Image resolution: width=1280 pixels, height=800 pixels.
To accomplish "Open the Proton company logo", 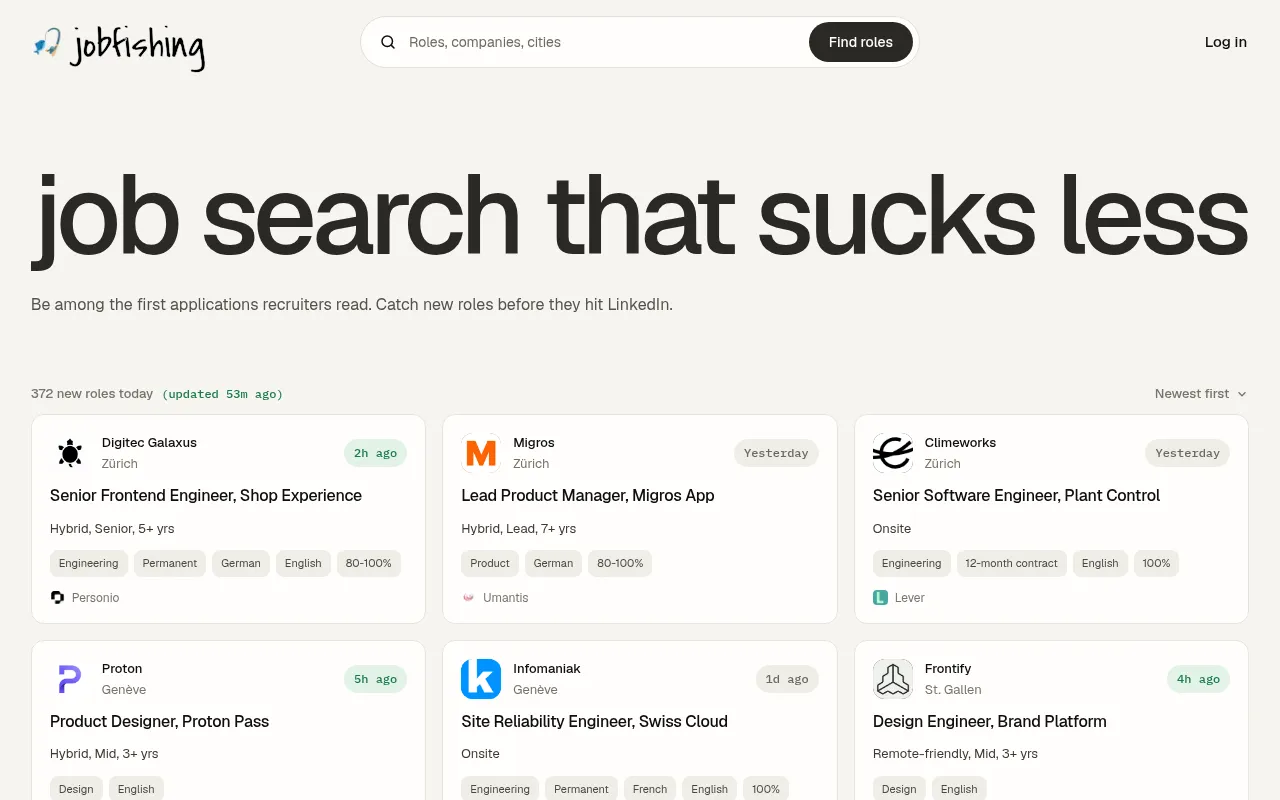I will click(70, 679).
